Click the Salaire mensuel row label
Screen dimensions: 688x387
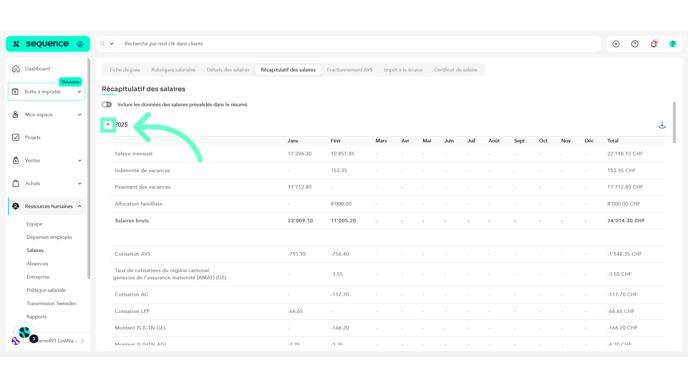click(133, 154)
